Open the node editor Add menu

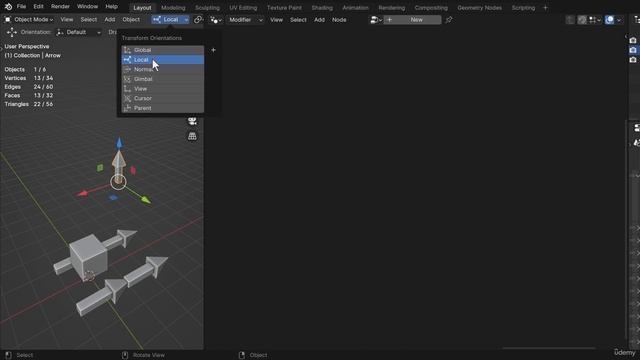[x=319, y=20]
